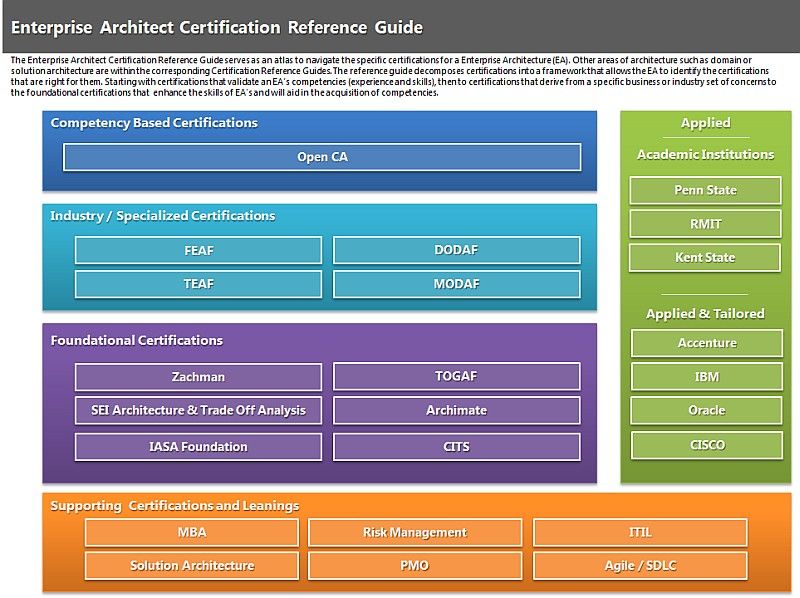Select the "Industry / Specialized Certifications" heading
800x598 pixels.
pyautogui.click(x=163, y=216)
